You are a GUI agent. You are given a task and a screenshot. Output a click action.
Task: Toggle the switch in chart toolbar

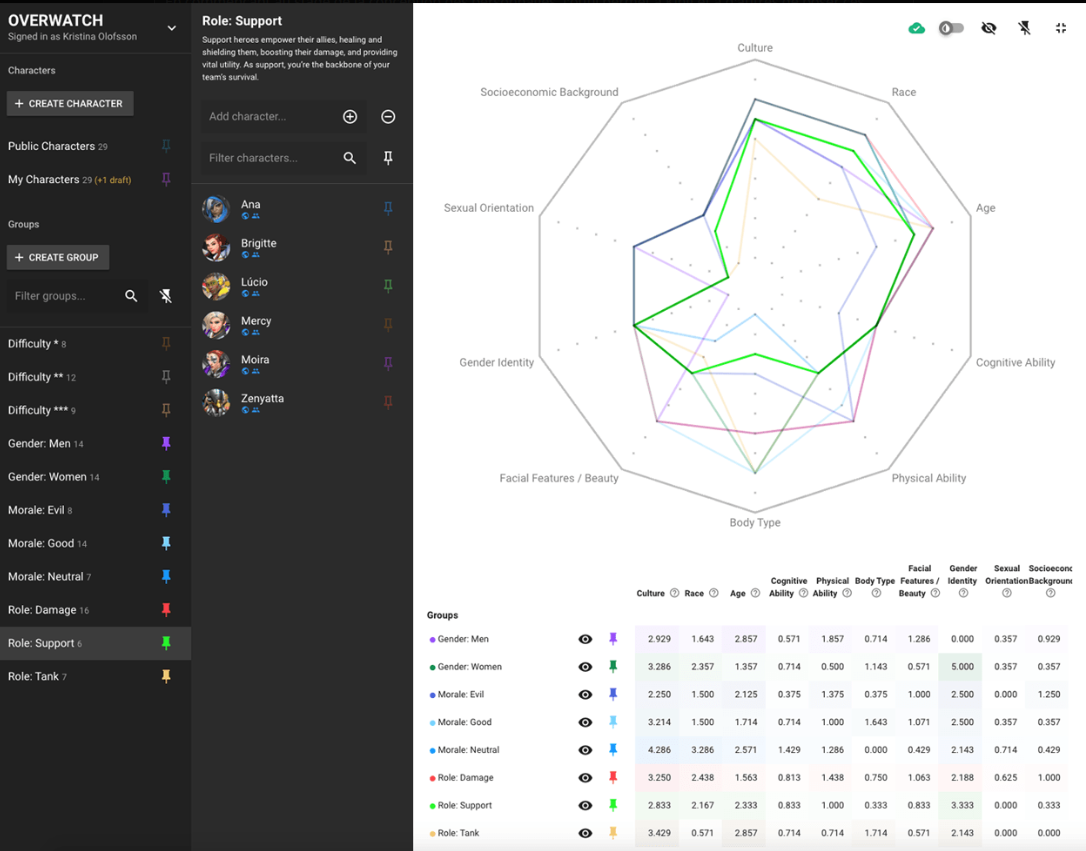pyautogui.click(x=951, y=28)
